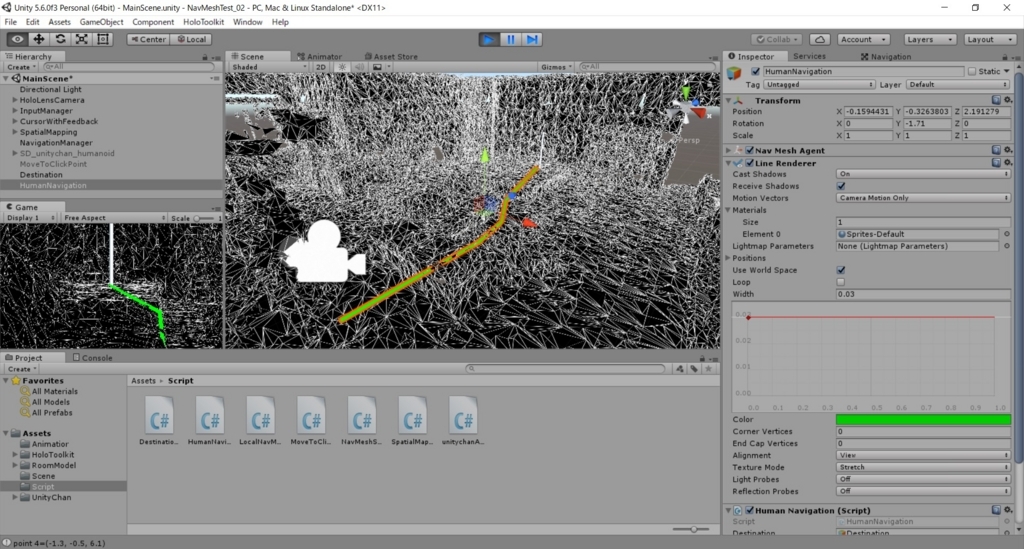Open the green Color swatch
The width and height of the screenshot is (1024, 549).
coord(923,419)
